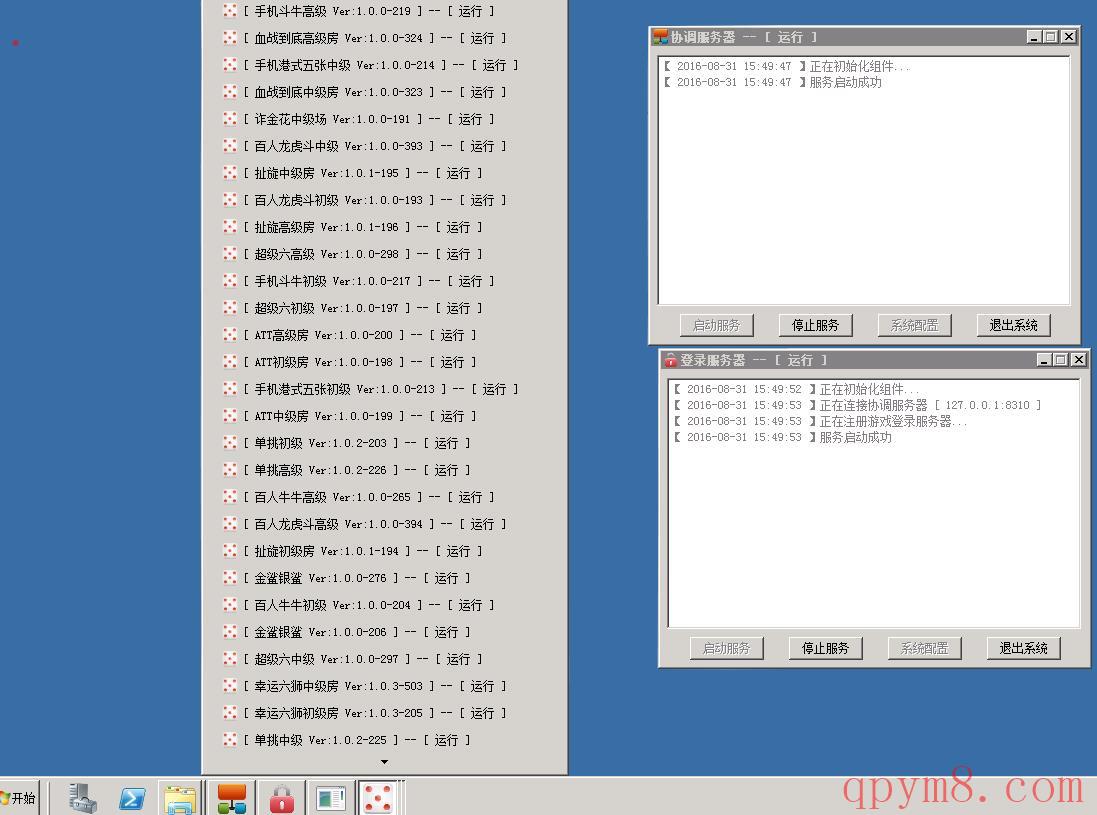
Task: Click the dice icon beside 扯旋高级房
Action: (229, 227)
